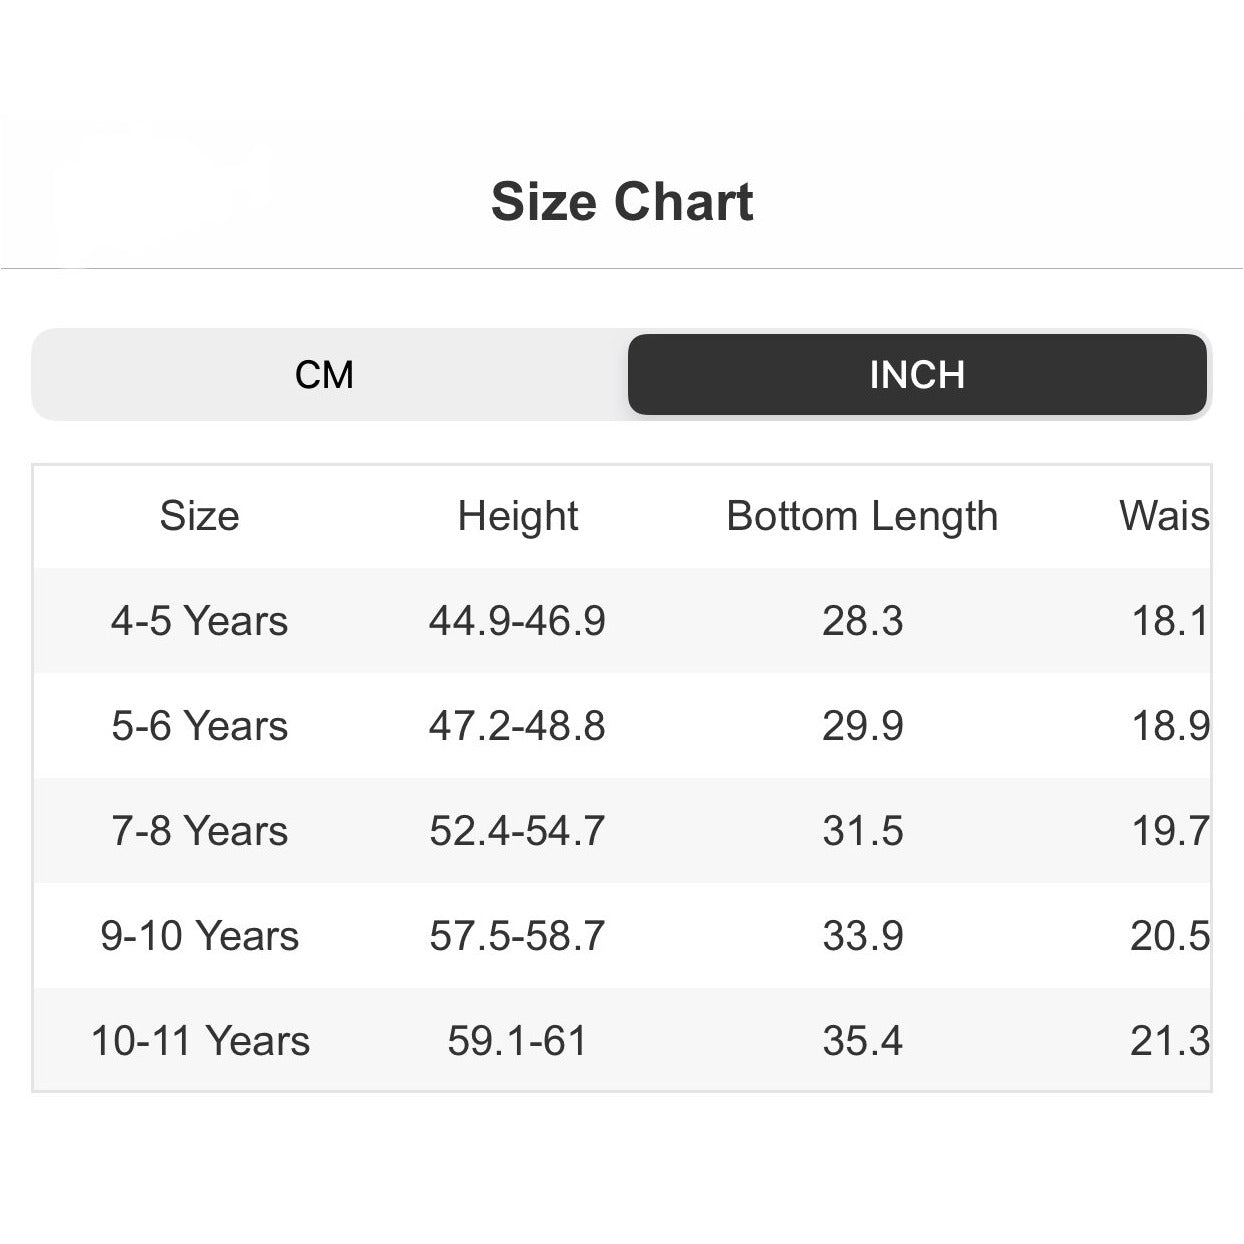
Task: Click bottom length value 28.3
Action: [x=862, y=621]
